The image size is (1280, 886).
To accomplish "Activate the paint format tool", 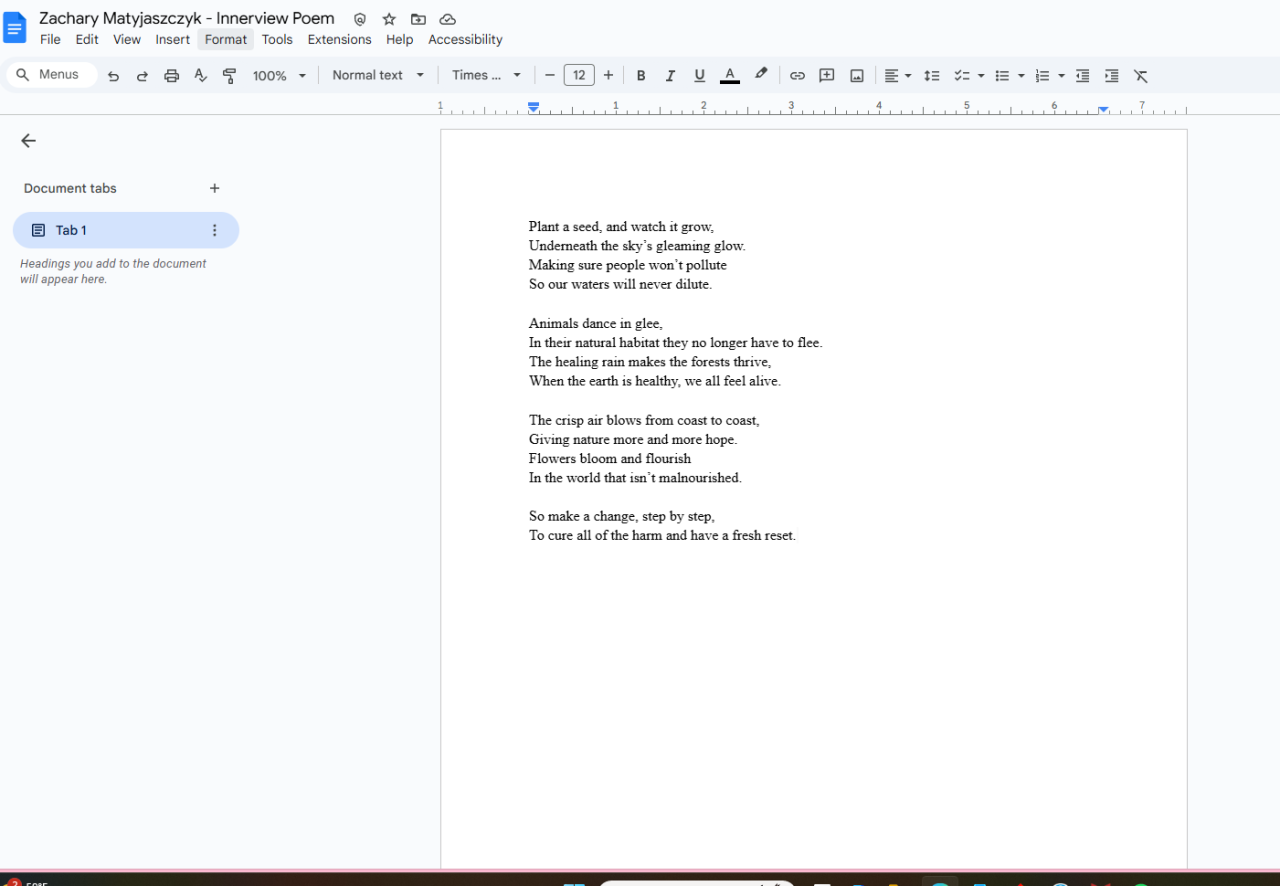I will pyautogui.click(x=229, y=75).
